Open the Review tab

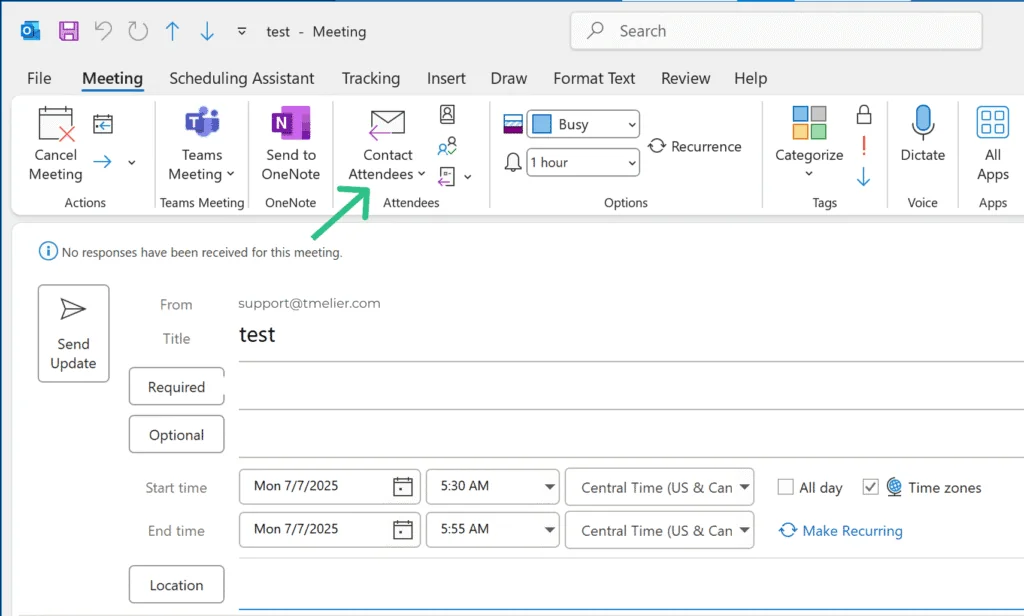tap(686, 78)
